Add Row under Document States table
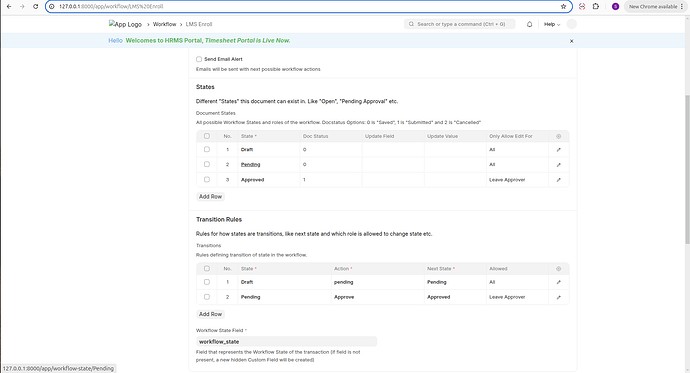This screenshot has width=690, height=373. coord(210,197)
